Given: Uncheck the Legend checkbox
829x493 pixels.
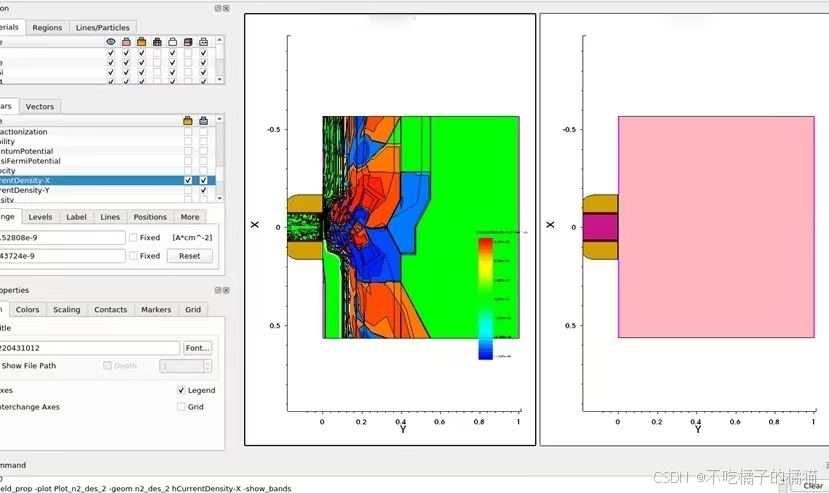Looking at the screenshot, I should 181,390.
